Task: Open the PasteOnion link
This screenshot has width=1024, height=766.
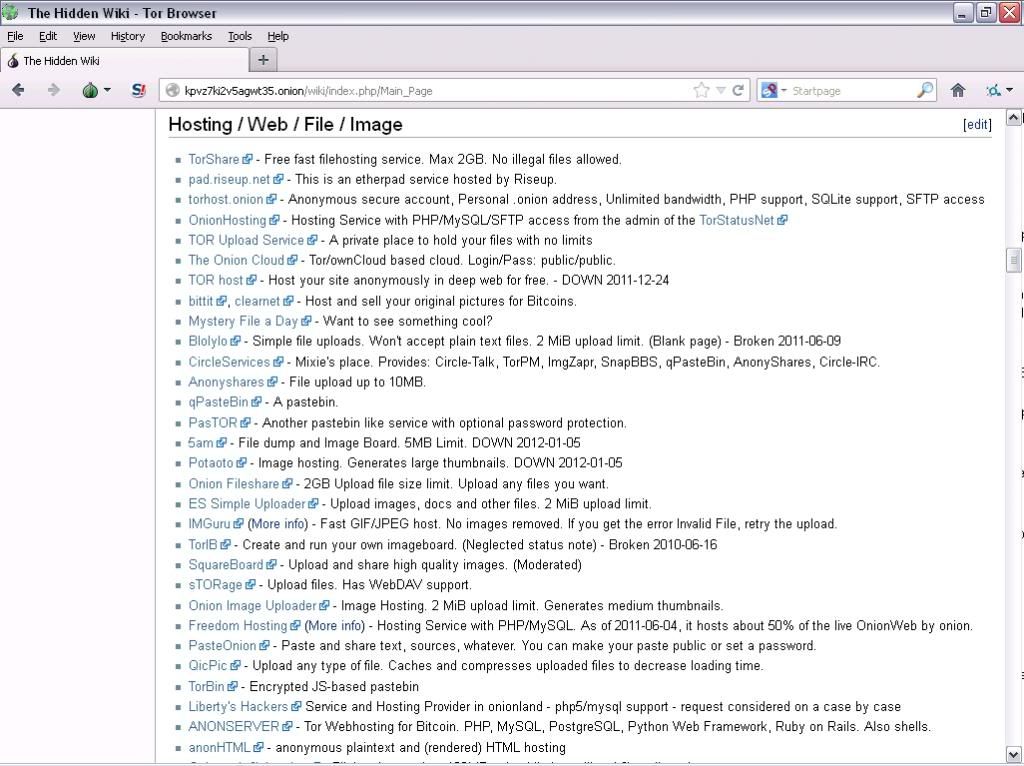Action: [x=222, y=646]
